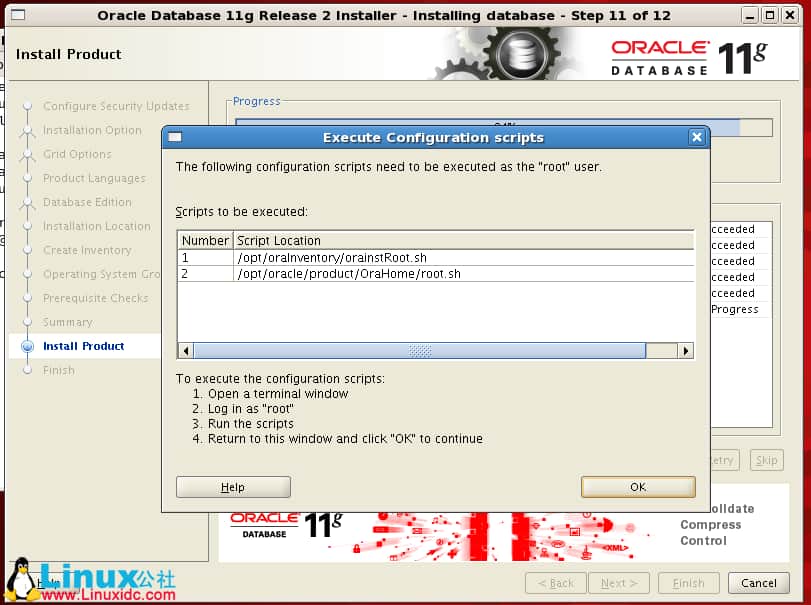Screen dimensions: 811x605
Task: Minimize the Oracle installer window
Action: [x=750, y=15]
